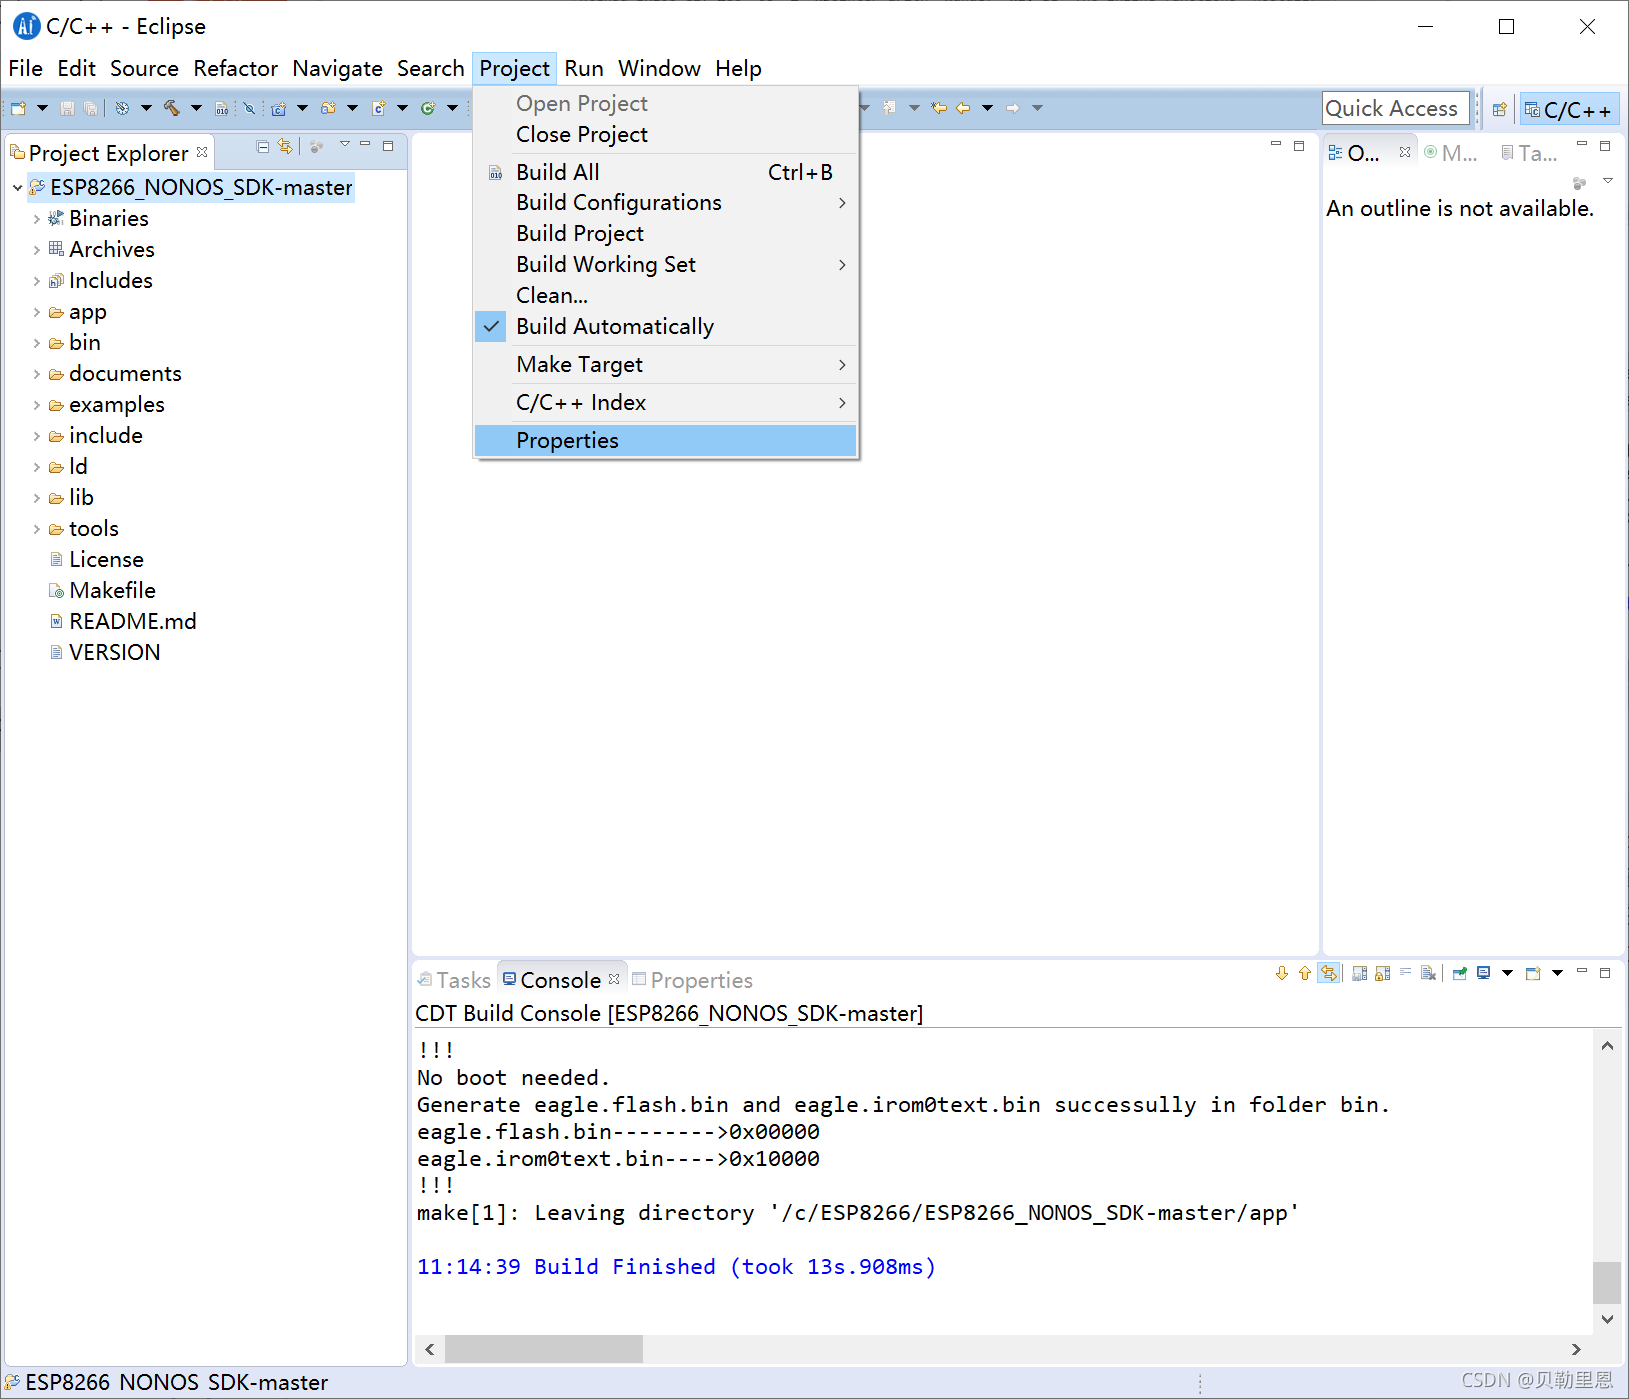Image resolution: width=1629 pixels, height=1399 pixels.
Task: Click the Open Console icon
Action: click(x=1533, y=973)
